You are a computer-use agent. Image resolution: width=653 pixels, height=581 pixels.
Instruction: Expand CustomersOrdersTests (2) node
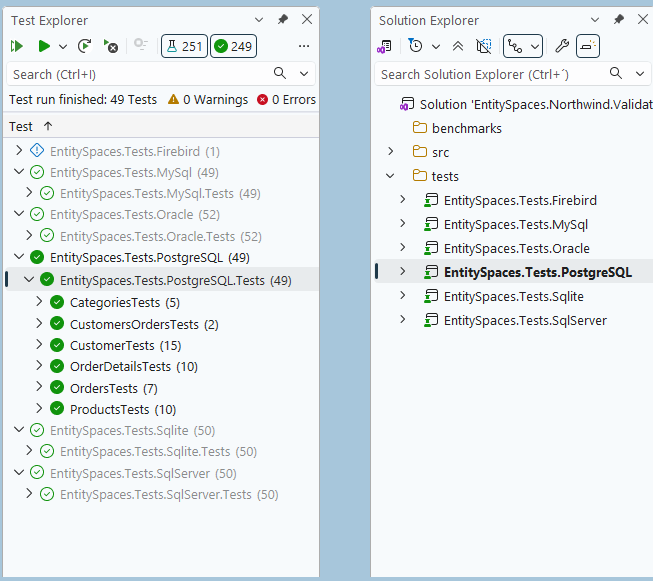point(39,324)
